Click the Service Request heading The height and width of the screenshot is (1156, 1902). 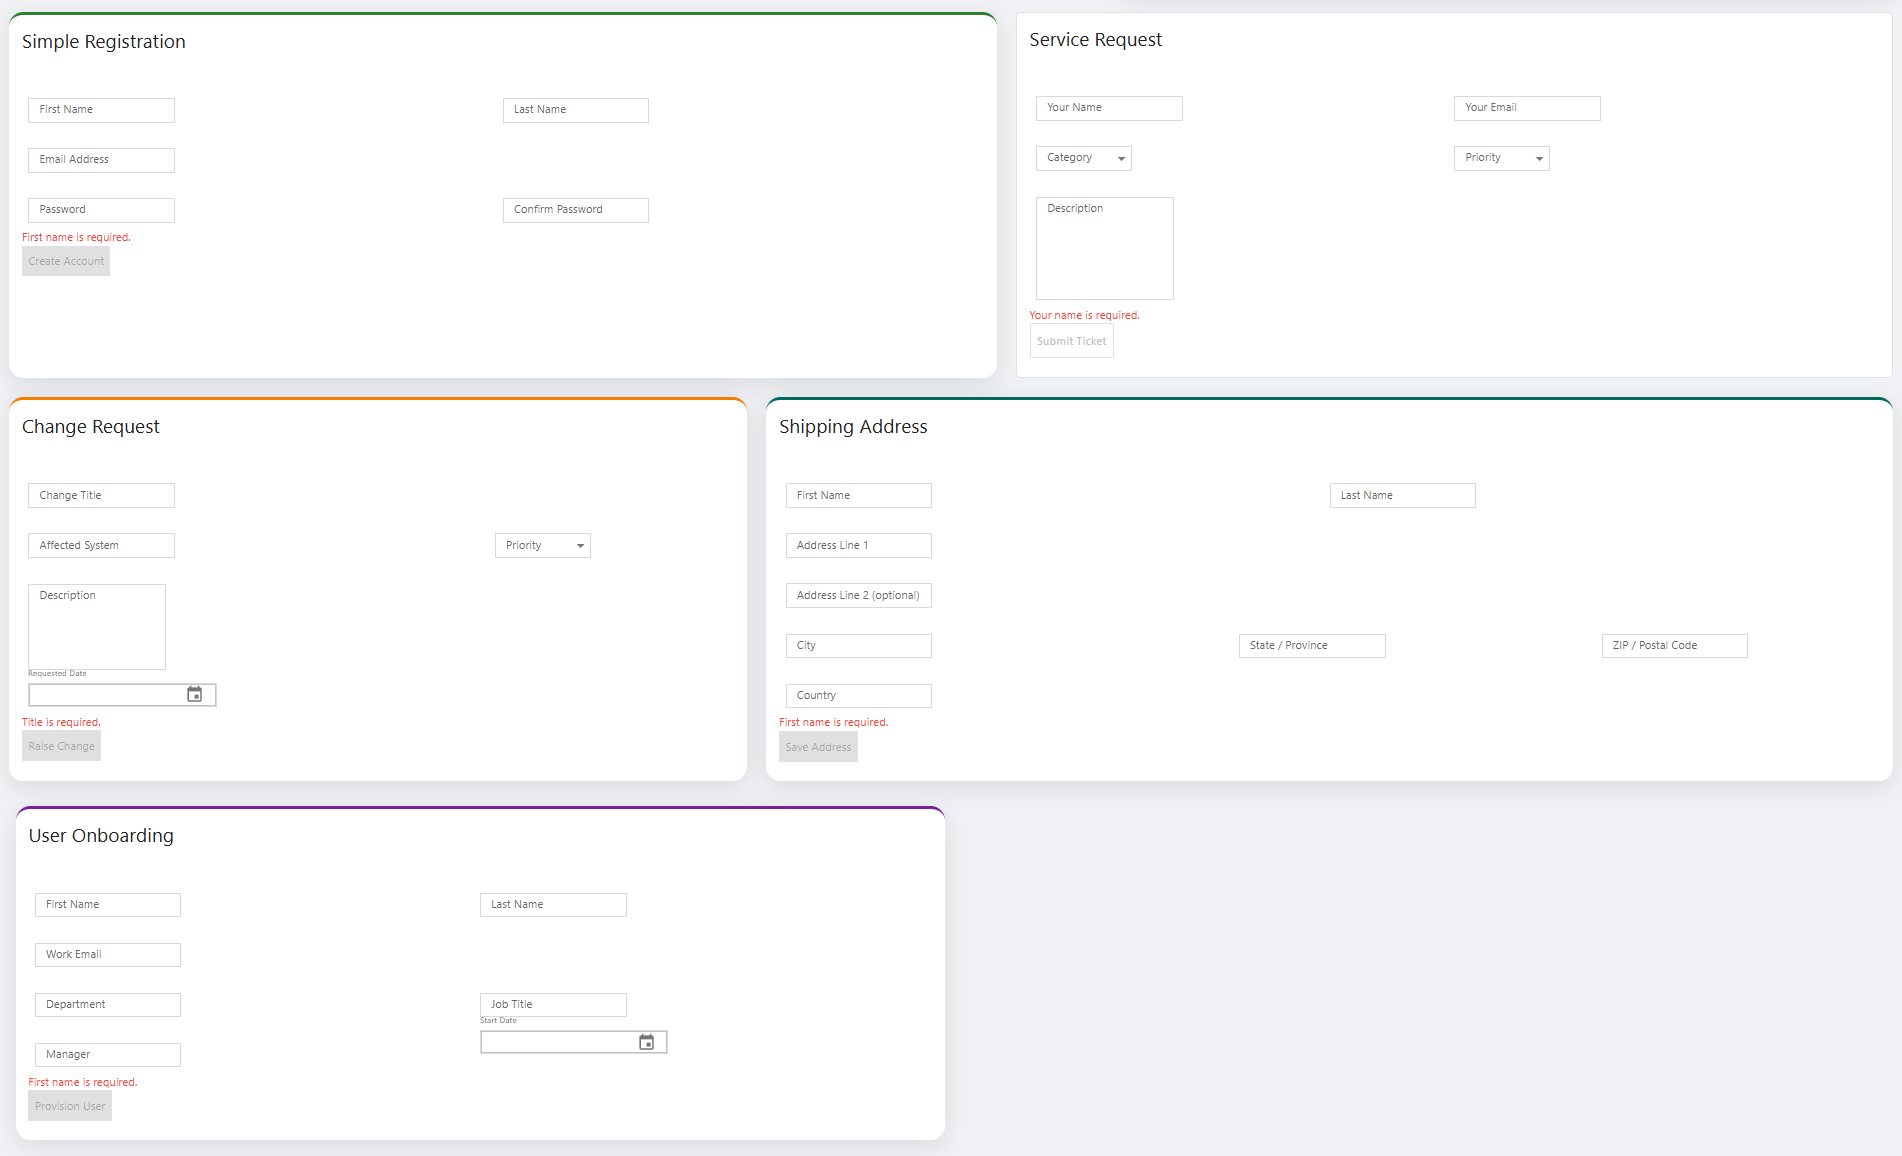point(1096,39)
